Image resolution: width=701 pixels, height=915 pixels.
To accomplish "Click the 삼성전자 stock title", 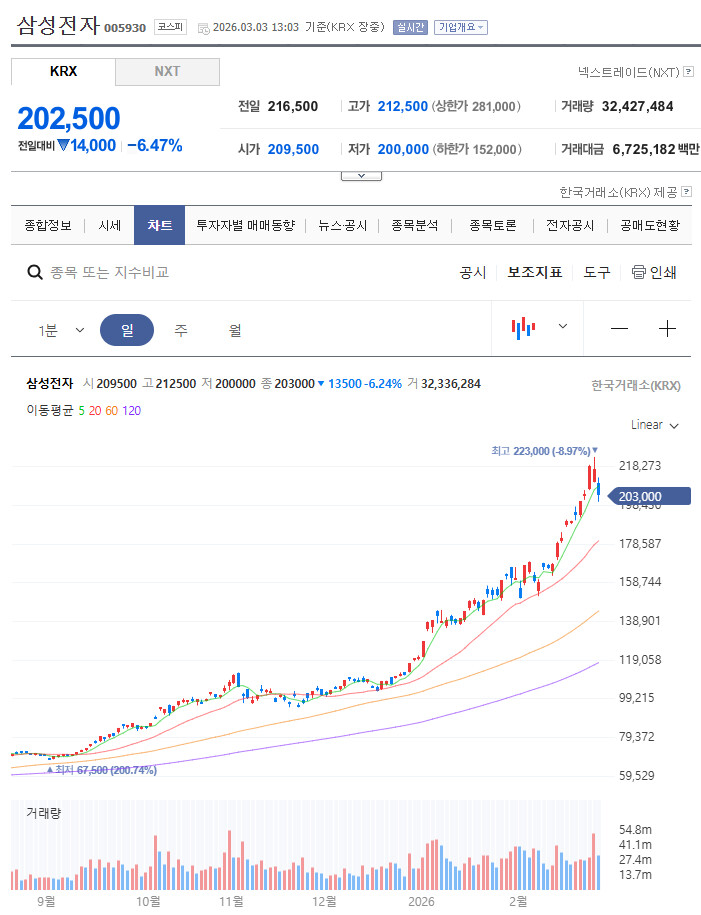I will [x=58, y=26].
